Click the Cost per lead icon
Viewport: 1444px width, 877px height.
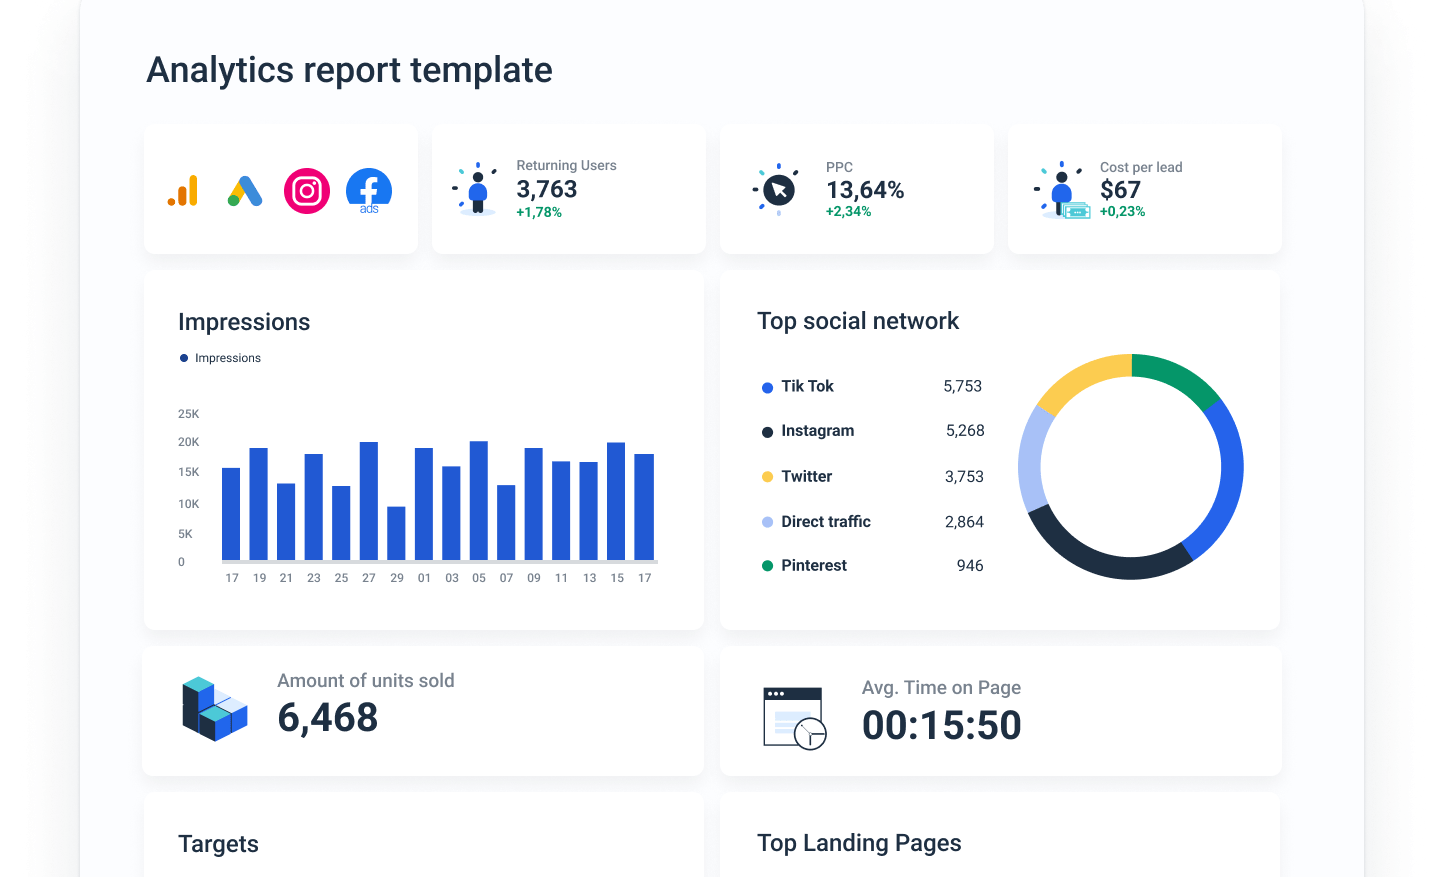coord(1064,189)
